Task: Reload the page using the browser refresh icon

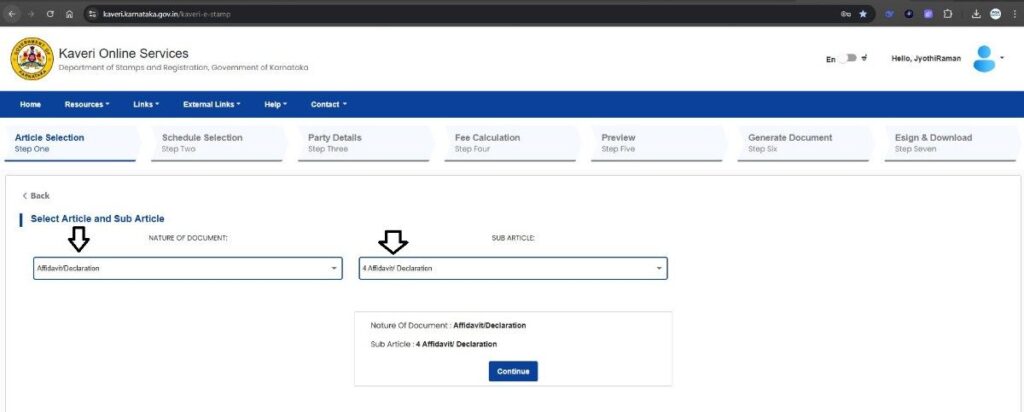Action: click(x=50, y=14)
